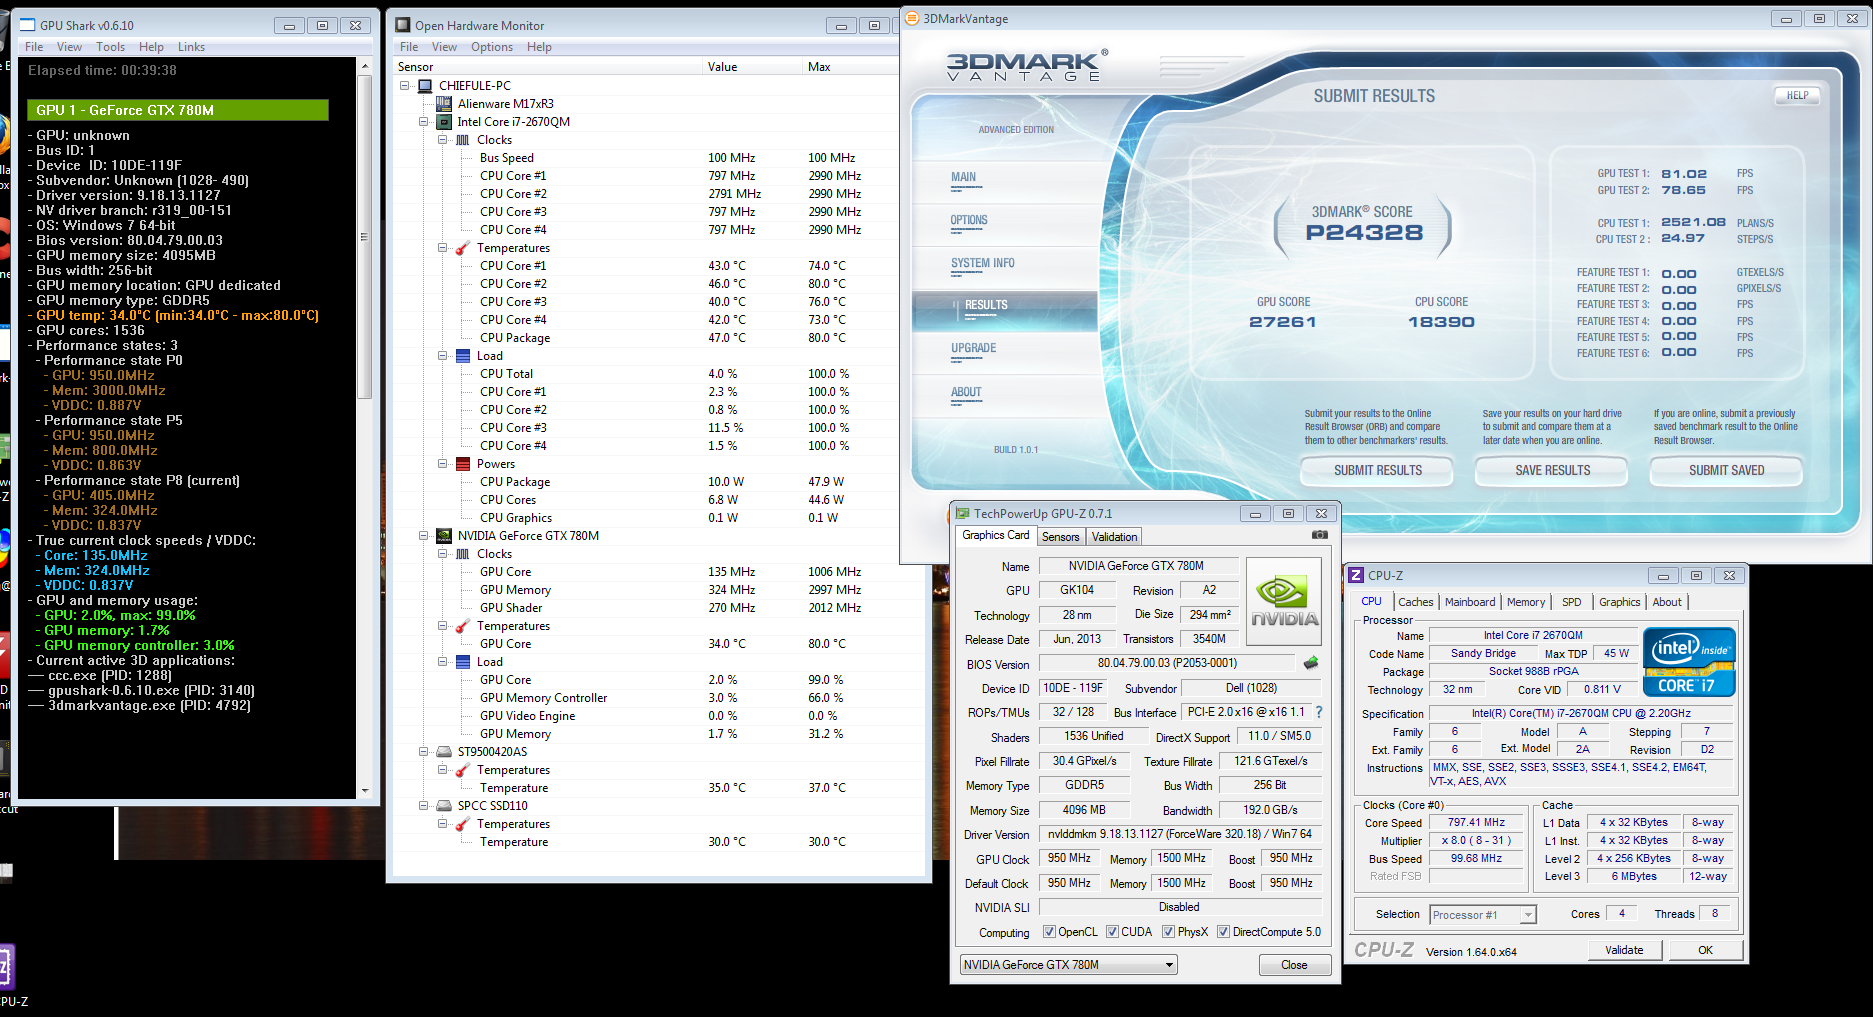Switch to the Validation tab in GPU-Z
1873x1017 pixels.
[x=1114, y=537]
